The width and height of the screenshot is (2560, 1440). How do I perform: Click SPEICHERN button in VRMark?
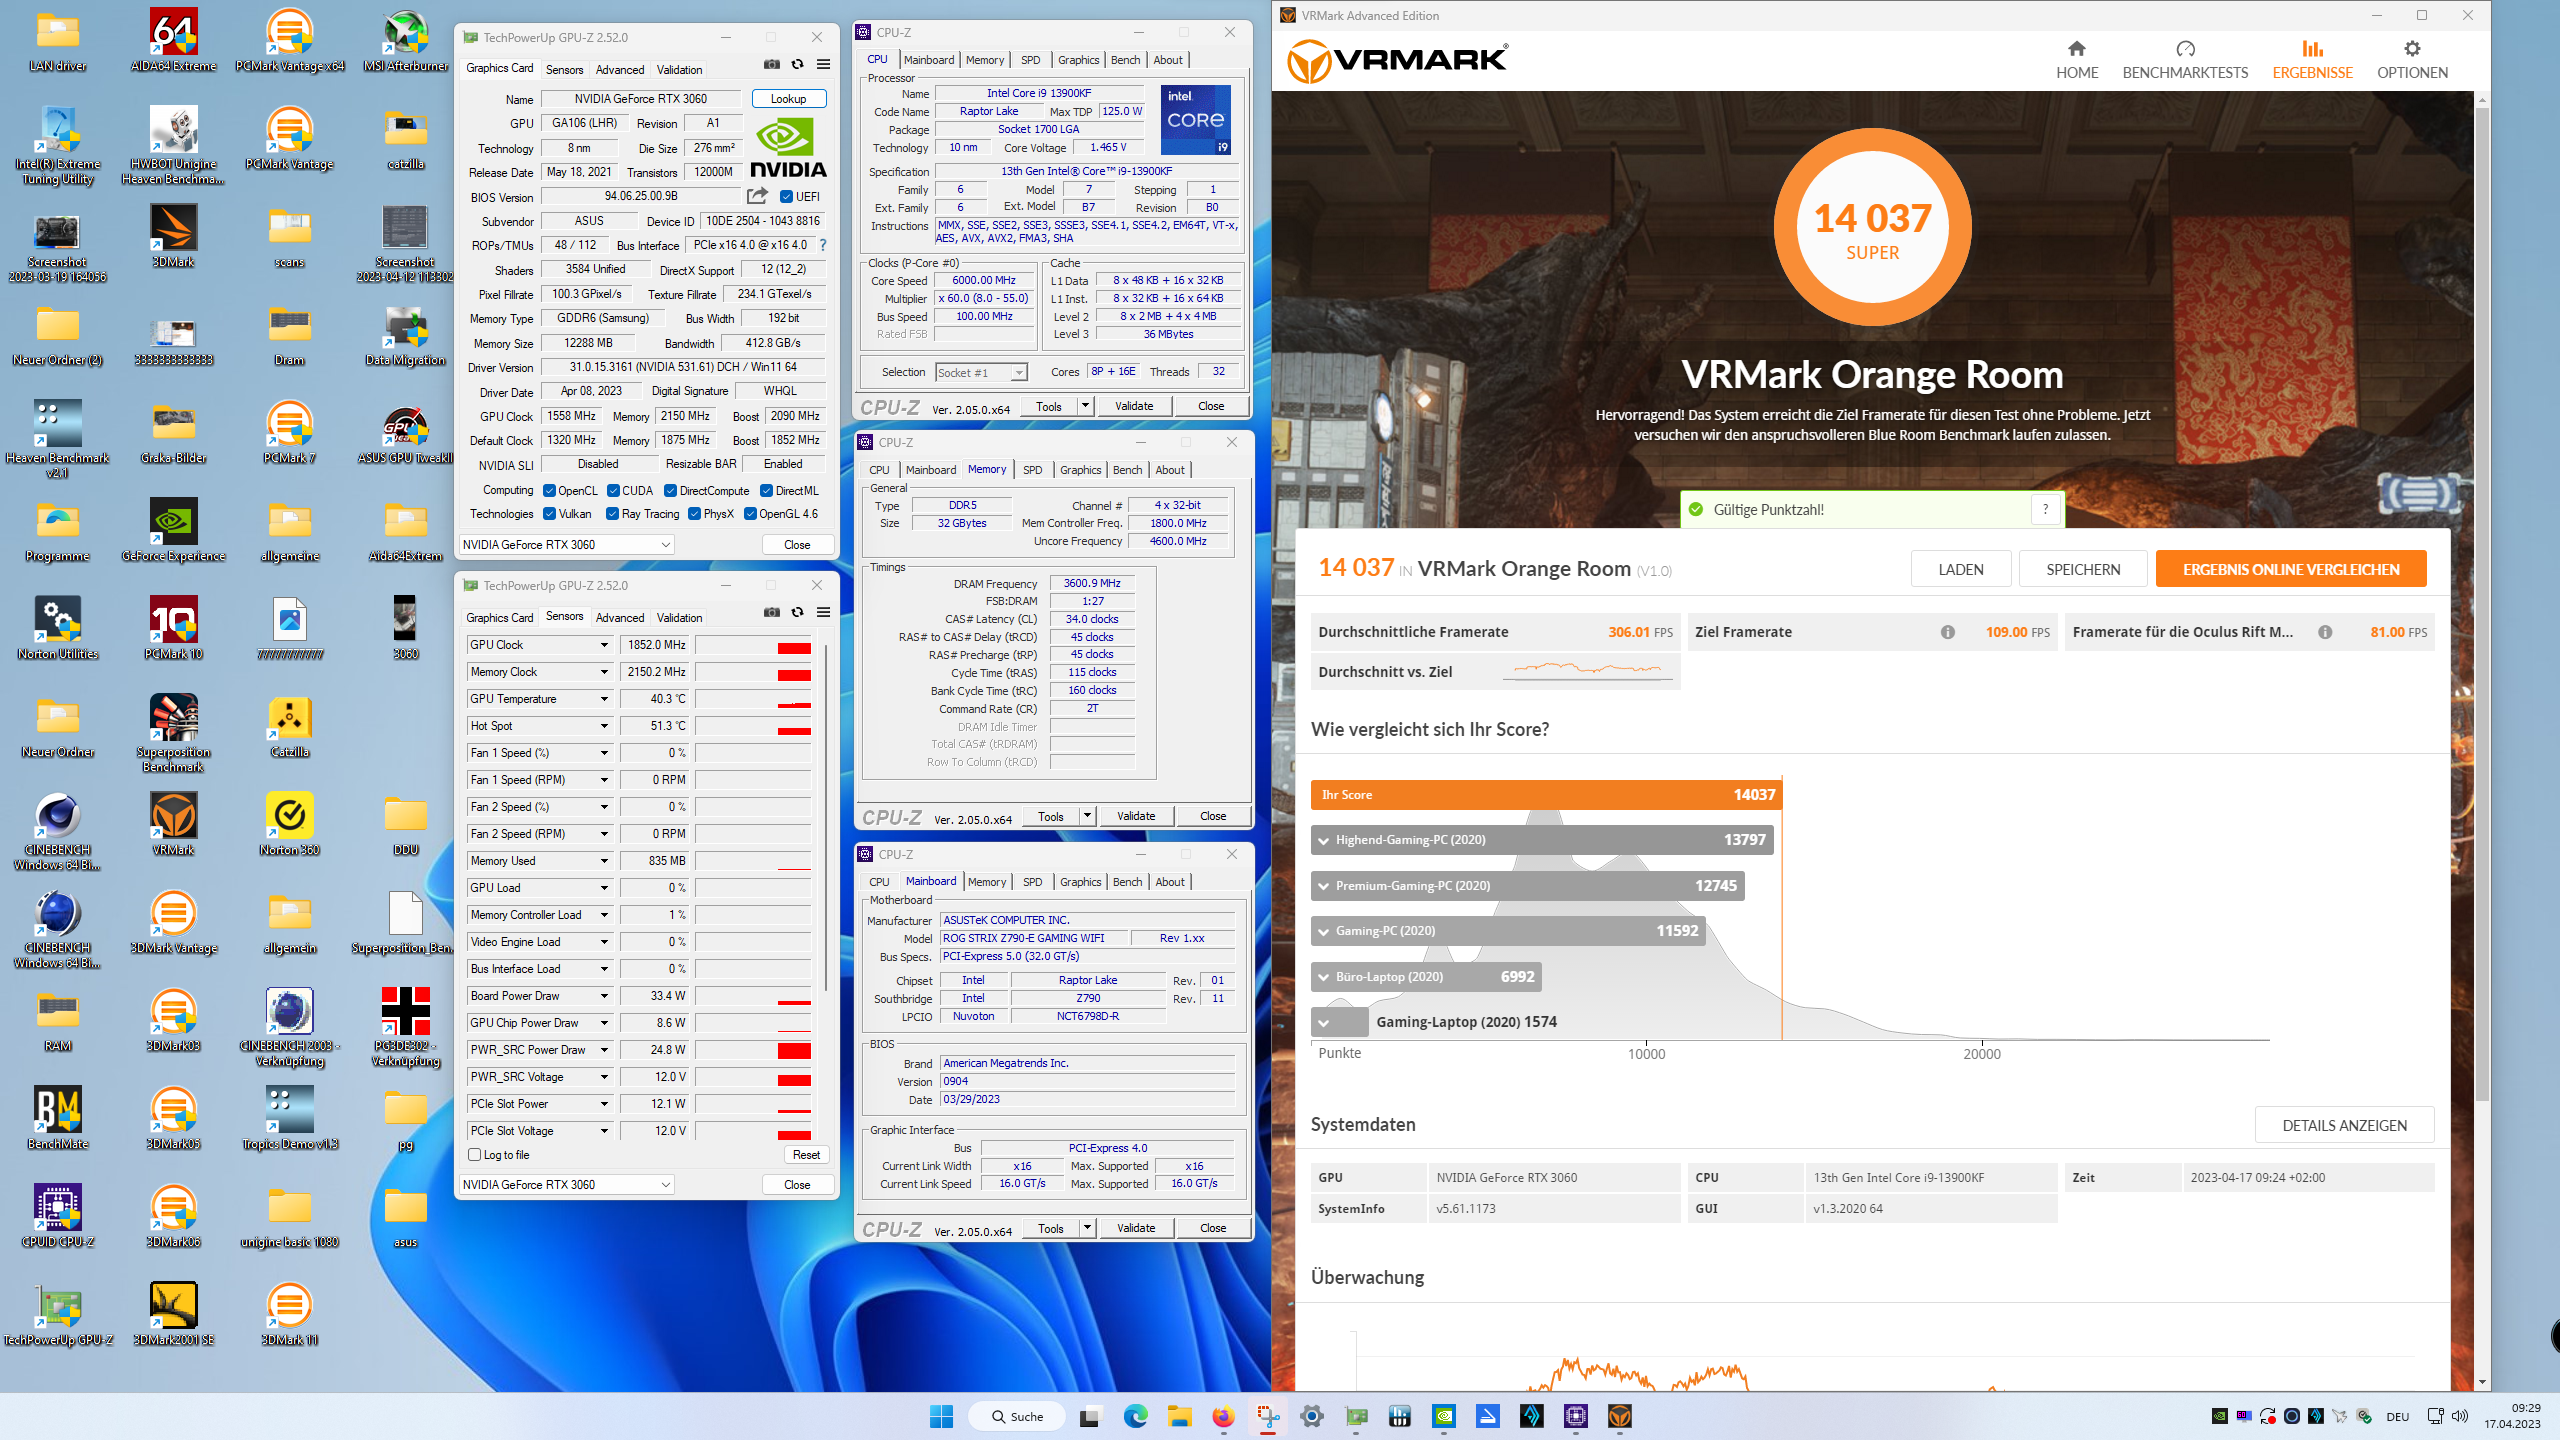[x=2083, y=569]
